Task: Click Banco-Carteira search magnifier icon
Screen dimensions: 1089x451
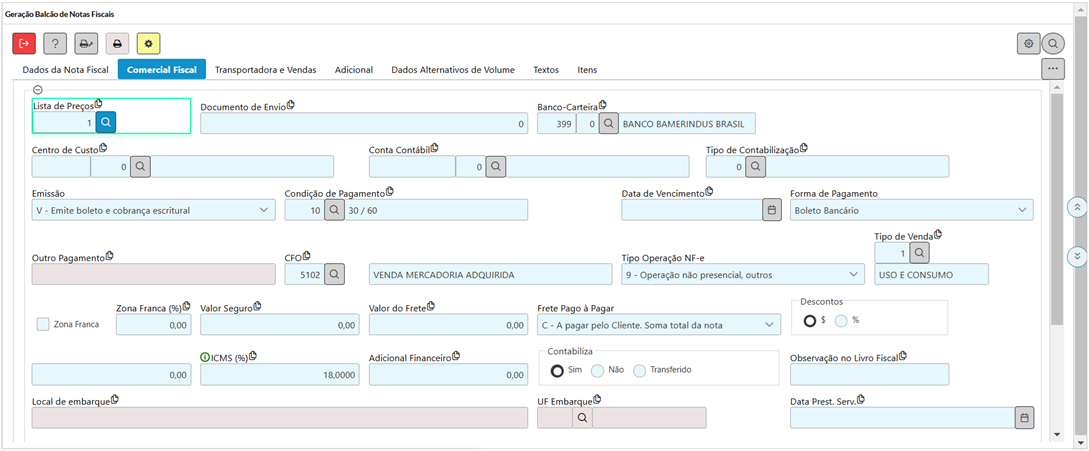Action: (608, 123)
